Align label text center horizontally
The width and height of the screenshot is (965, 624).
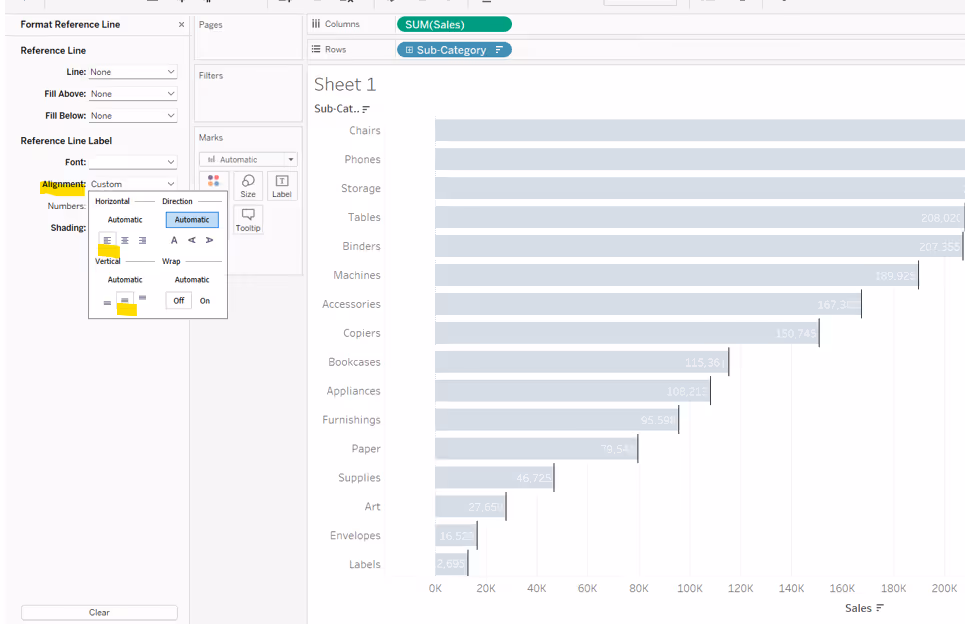point(125,241)
